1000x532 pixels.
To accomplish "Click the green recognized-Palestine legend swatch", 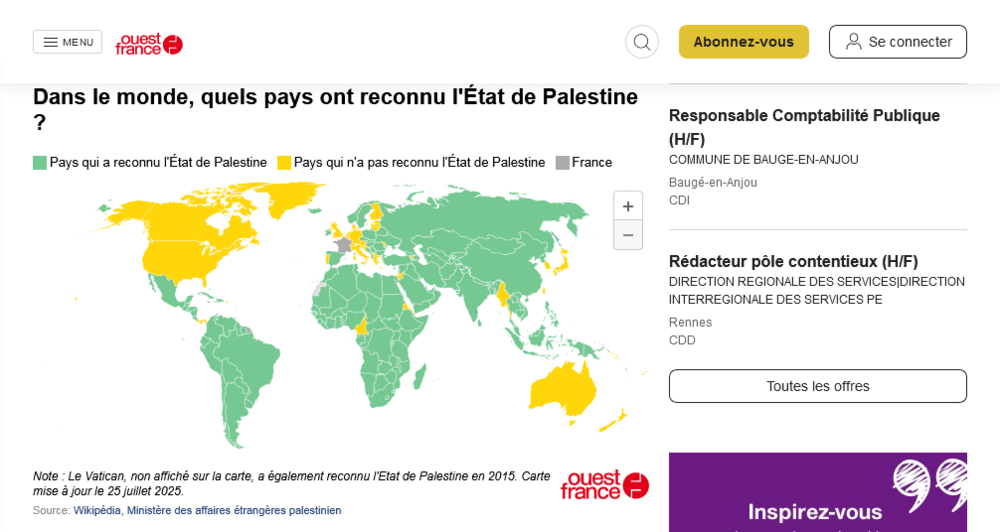I will click(40, 163).
